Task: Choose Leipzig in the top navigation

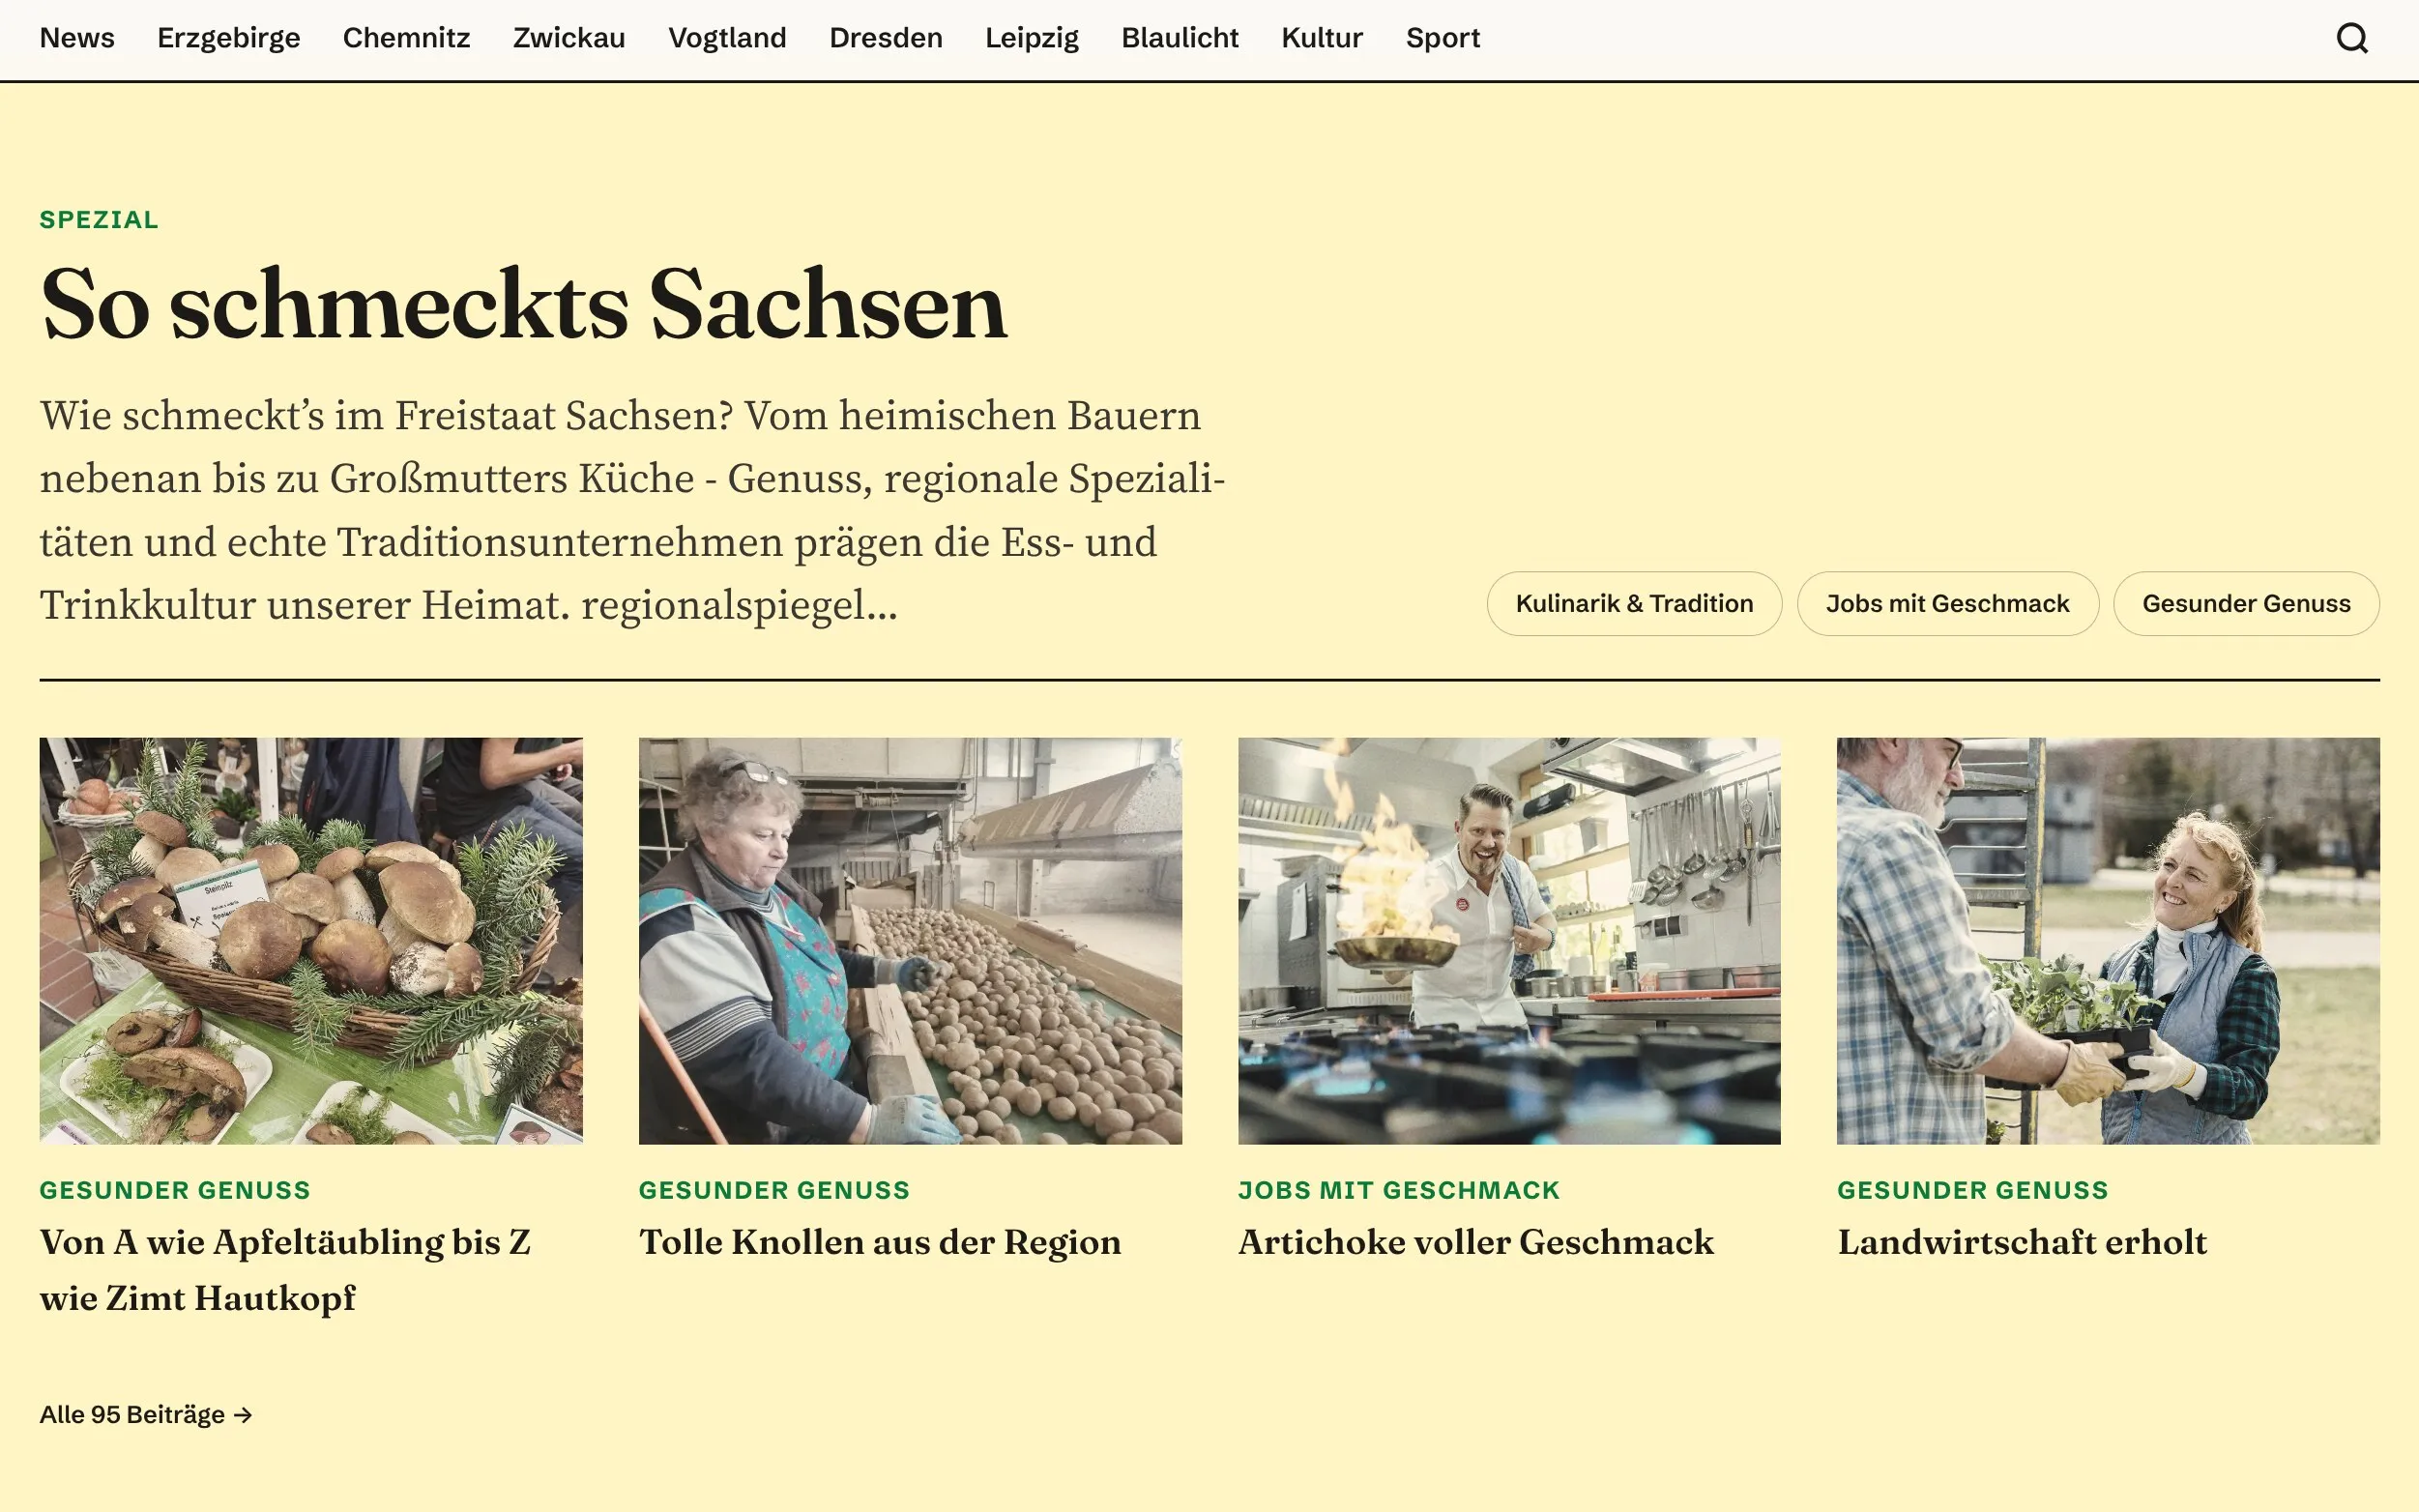Action: (x=1032, y=38)
